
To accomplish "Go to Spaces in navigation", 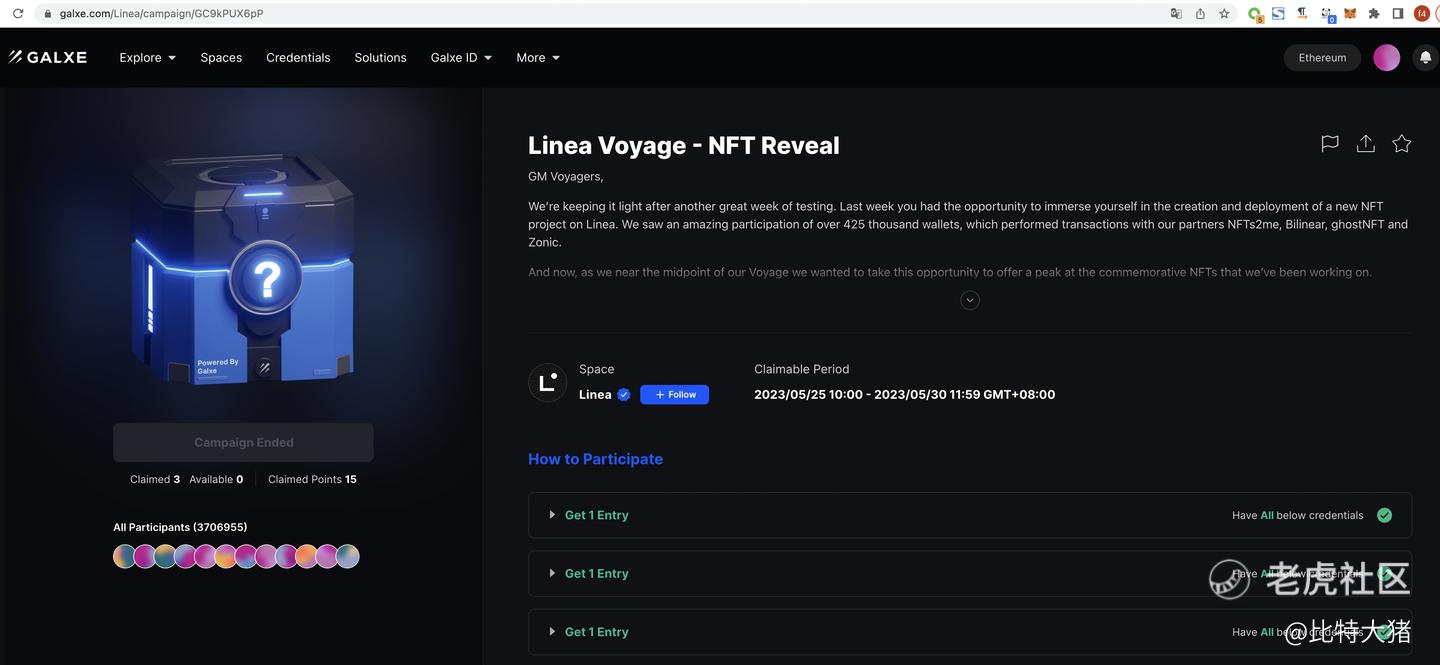I will (x=221, y=58).
